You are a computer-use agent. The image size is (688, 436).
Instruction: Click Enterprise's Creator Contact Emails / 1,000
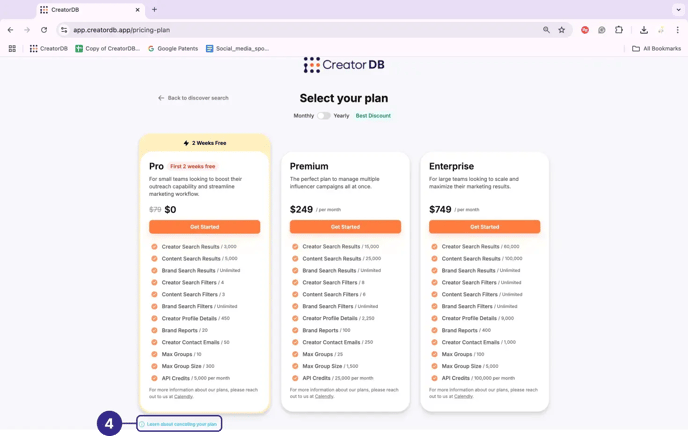coord(479,342)
